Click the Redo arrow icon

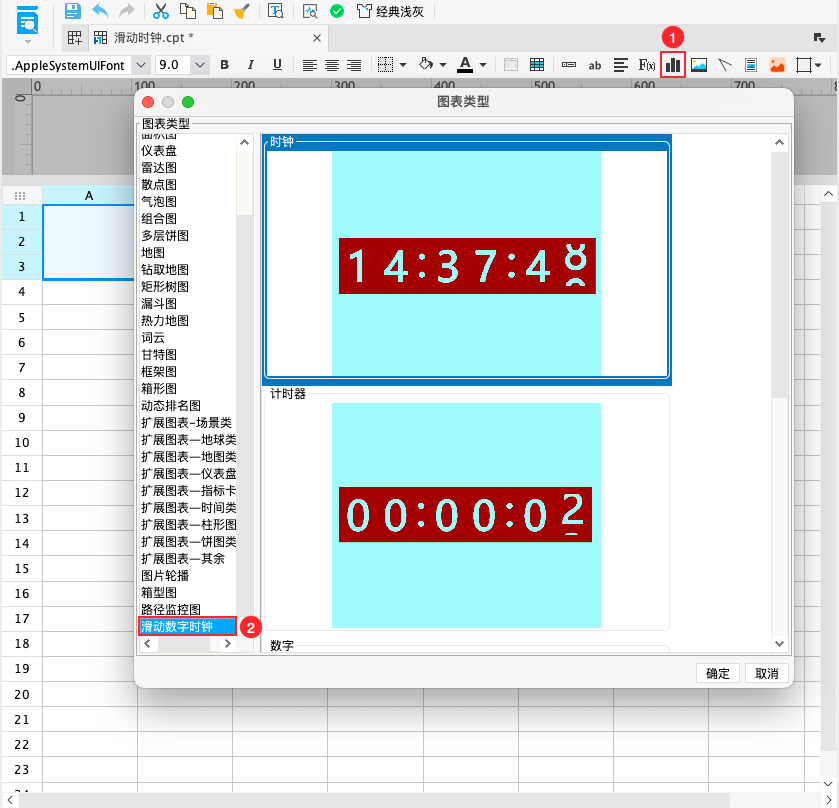coord(126,11)
